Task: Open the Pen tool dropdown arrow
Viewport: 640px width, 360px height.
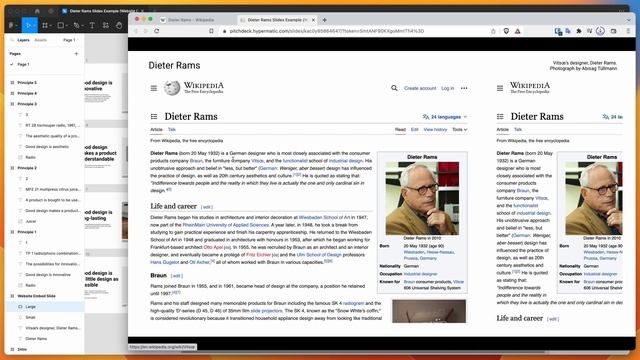Action: [82, 26]
